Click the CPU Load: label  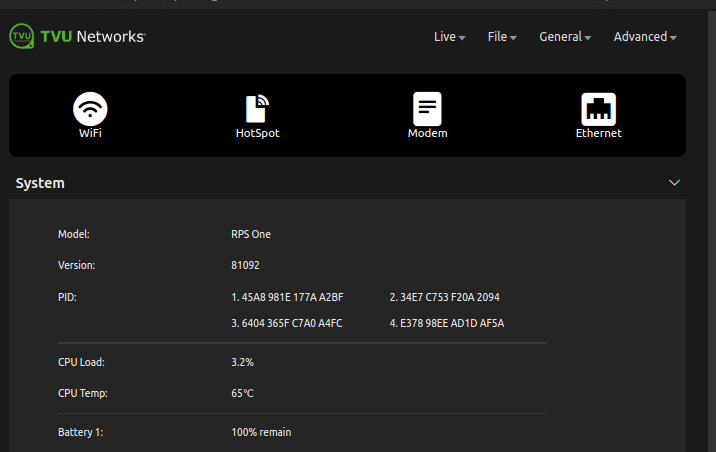point(81,362)
